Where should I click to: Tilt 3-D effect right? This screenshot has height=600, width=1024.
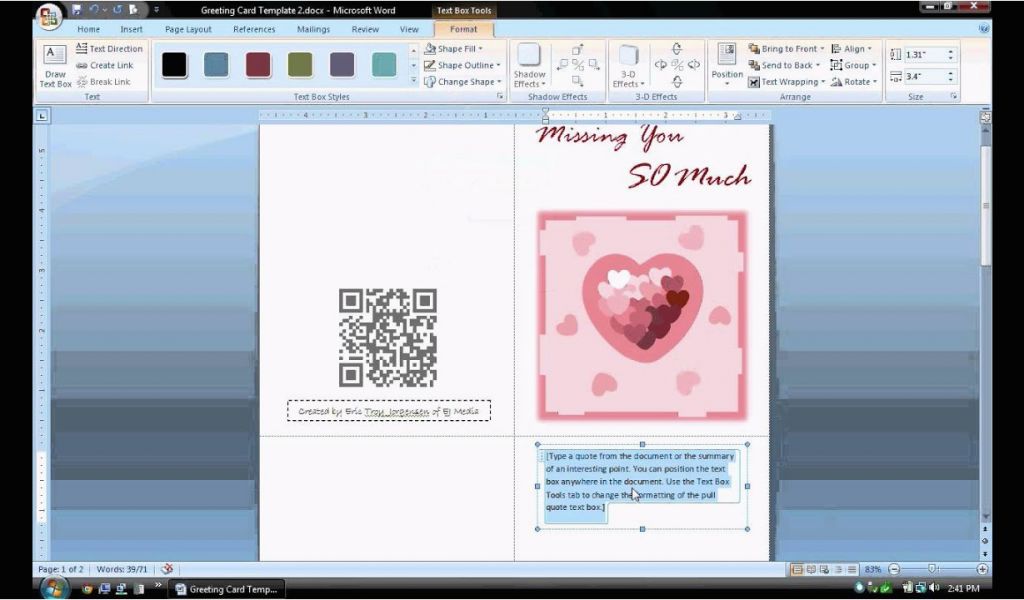click(694, 65)
